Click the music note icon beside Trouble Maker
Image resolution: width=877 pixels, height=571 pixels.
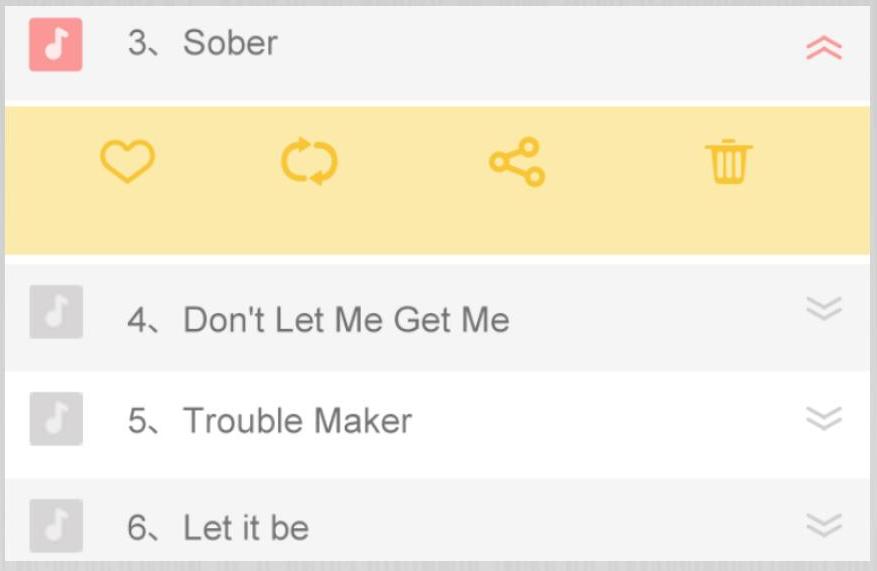[56, 419]
